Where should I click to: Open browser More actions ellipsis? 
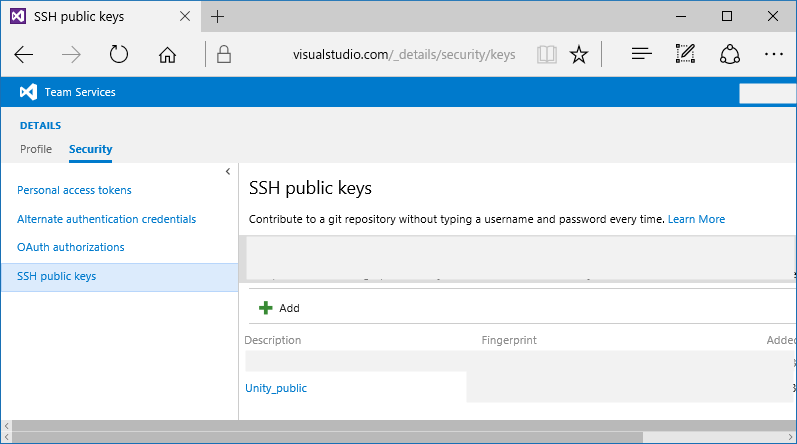point(774,54)
